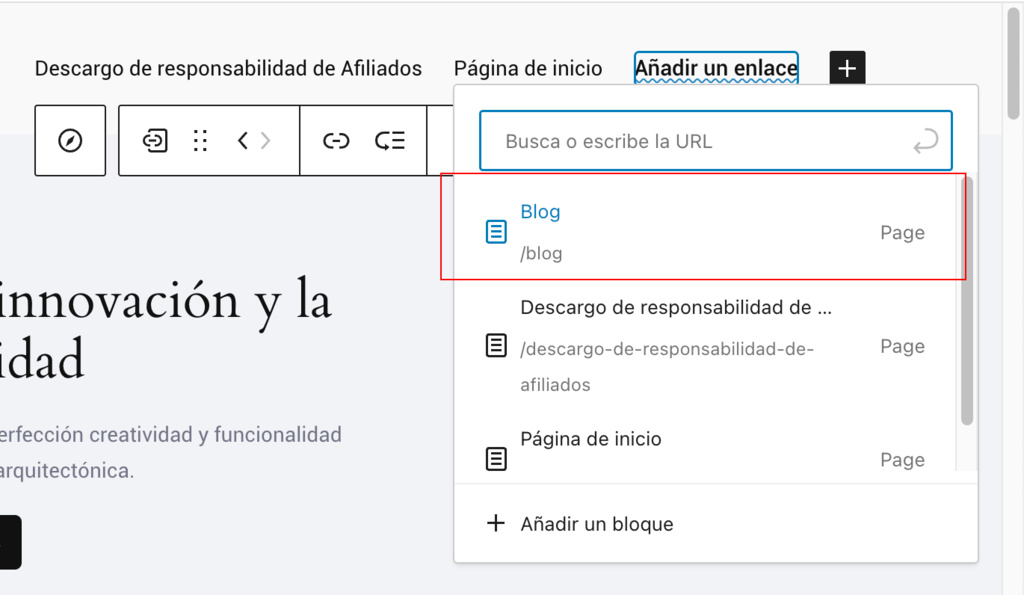Screen dimensions: 1024x595
Task: Click the Añadir un enlace placeholder
Action: (x=716, y=68)
